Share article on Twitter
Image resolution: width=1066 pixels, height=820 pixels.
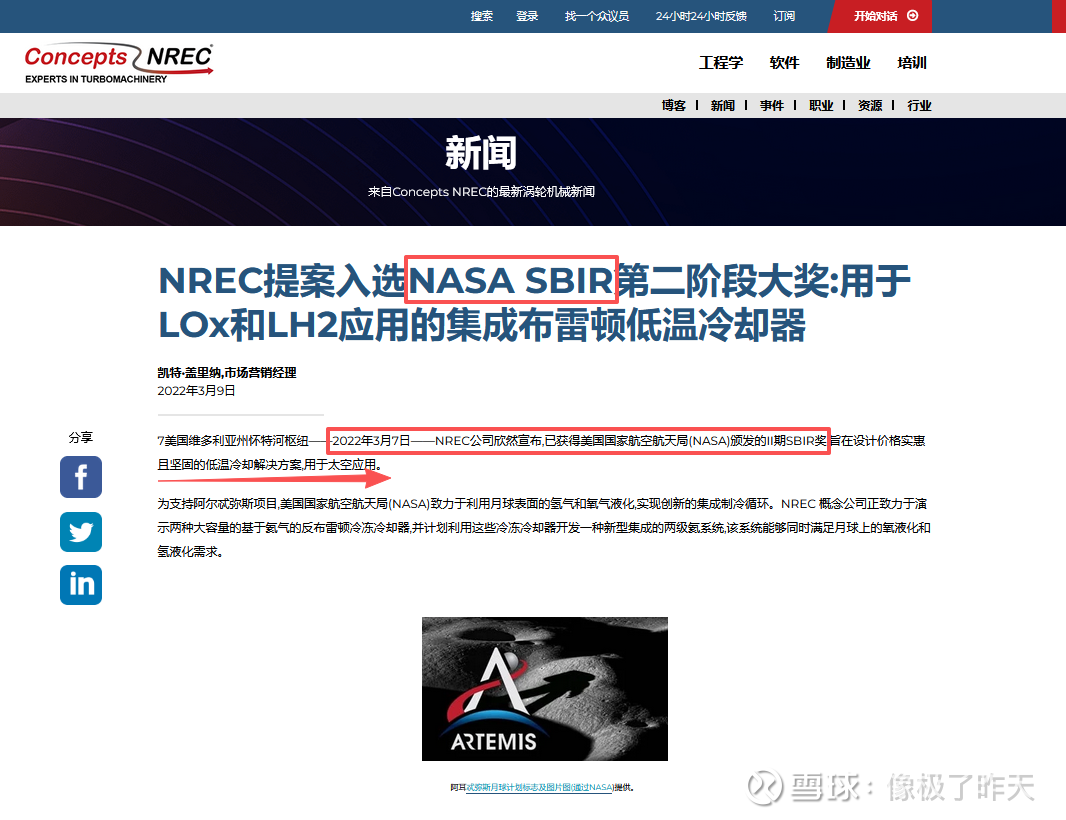coord(81,532)
